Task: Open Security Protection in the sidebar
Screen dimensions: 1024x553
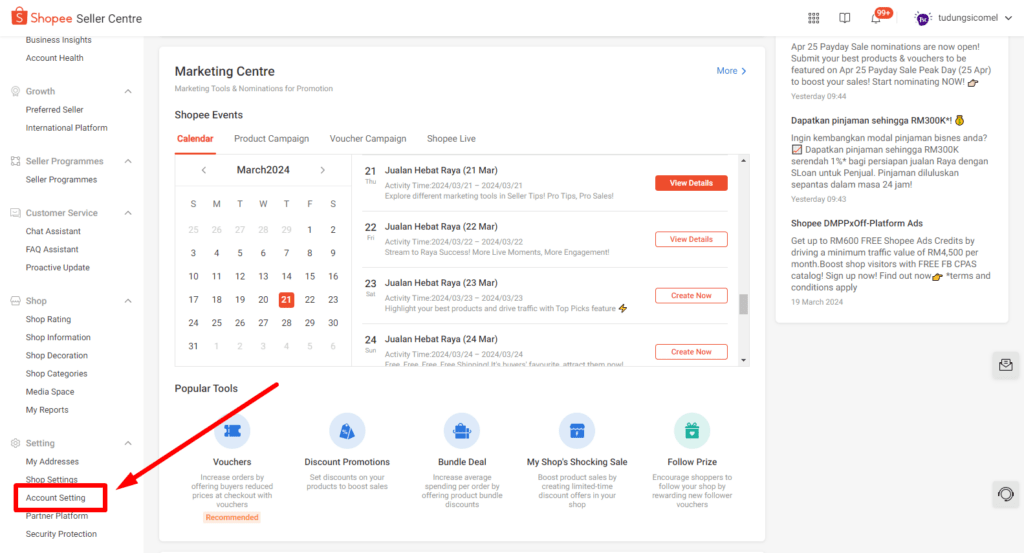Action: 61,534
